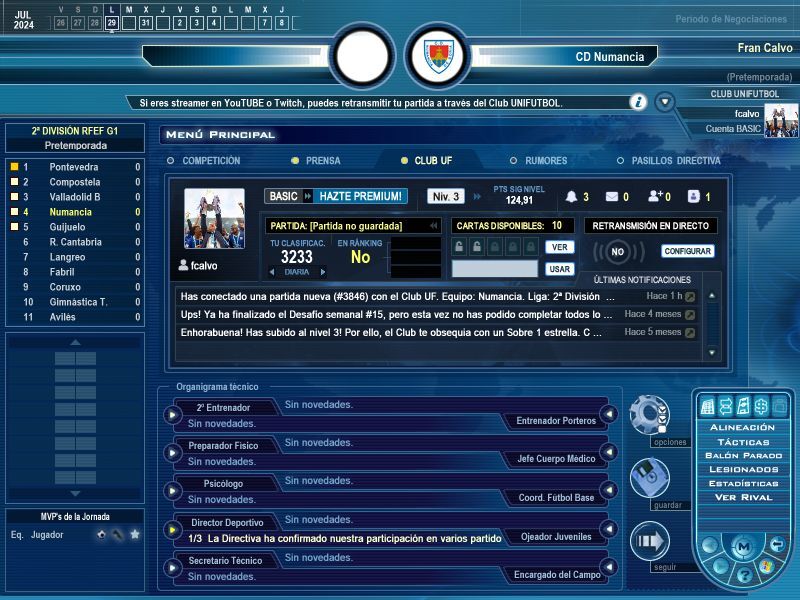This screenshot has height=600, width=800.
Task: Open the notifications bell icon
Action: tap(571, 196)
